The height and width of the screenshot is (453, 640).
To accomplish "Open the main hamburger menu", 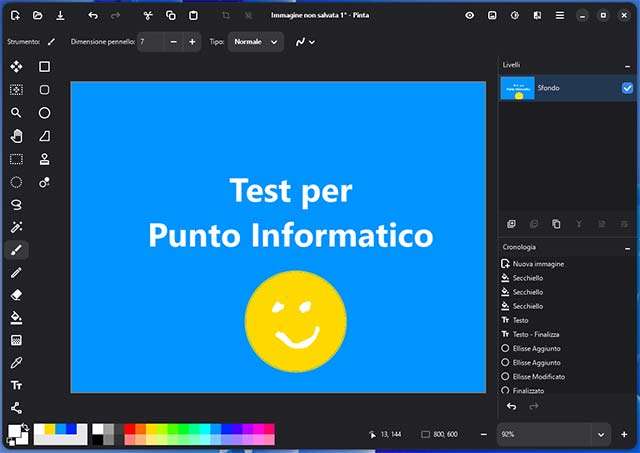I will [560, 16].
